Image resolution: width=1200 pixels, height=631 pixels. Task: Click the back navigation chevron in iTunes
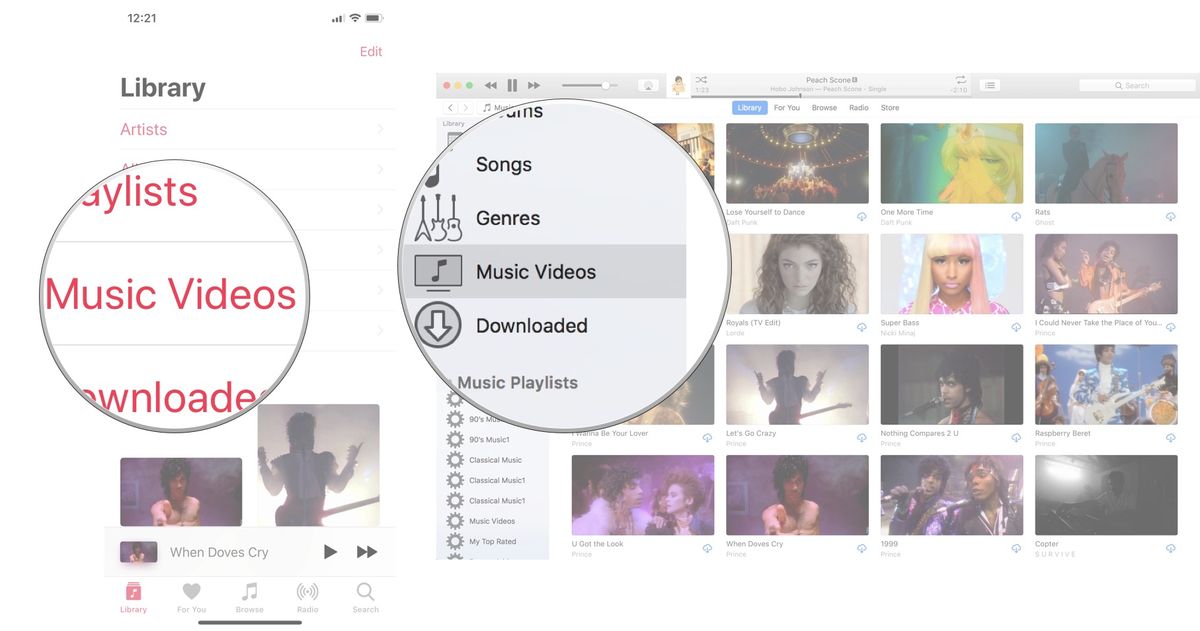click(x=449, y=106)
